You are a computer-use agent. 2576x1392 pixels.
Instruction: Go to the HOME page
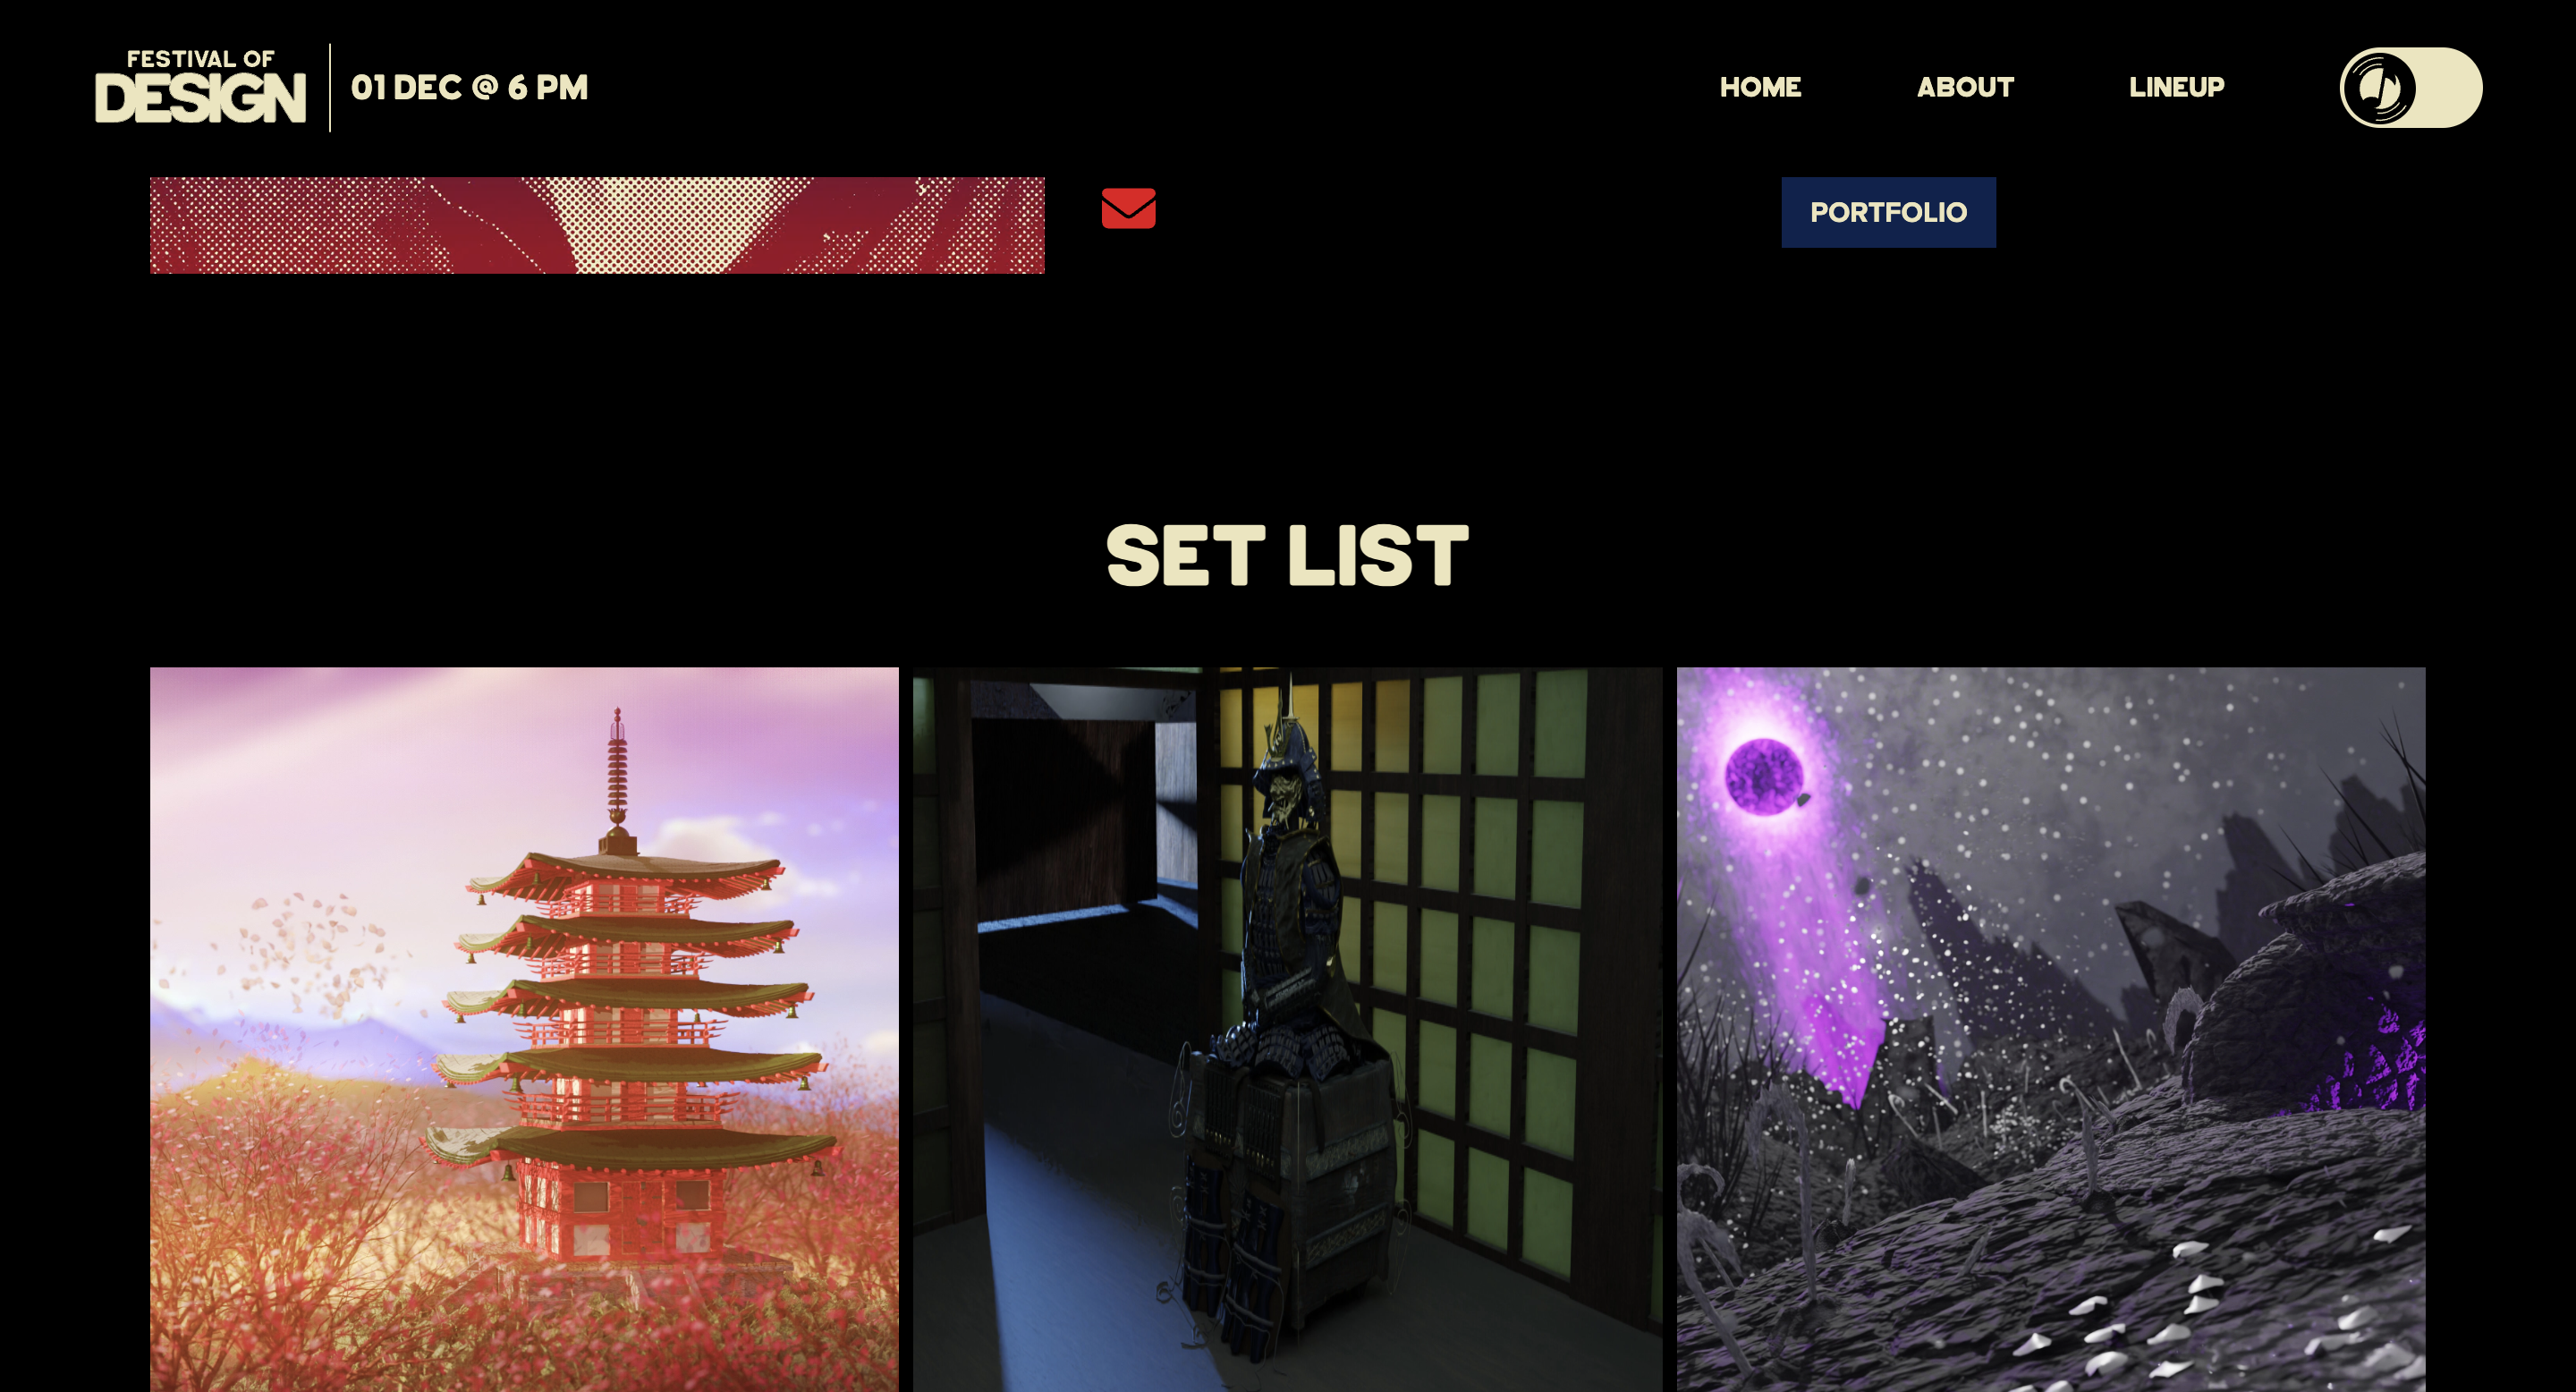coord(1760,87)
